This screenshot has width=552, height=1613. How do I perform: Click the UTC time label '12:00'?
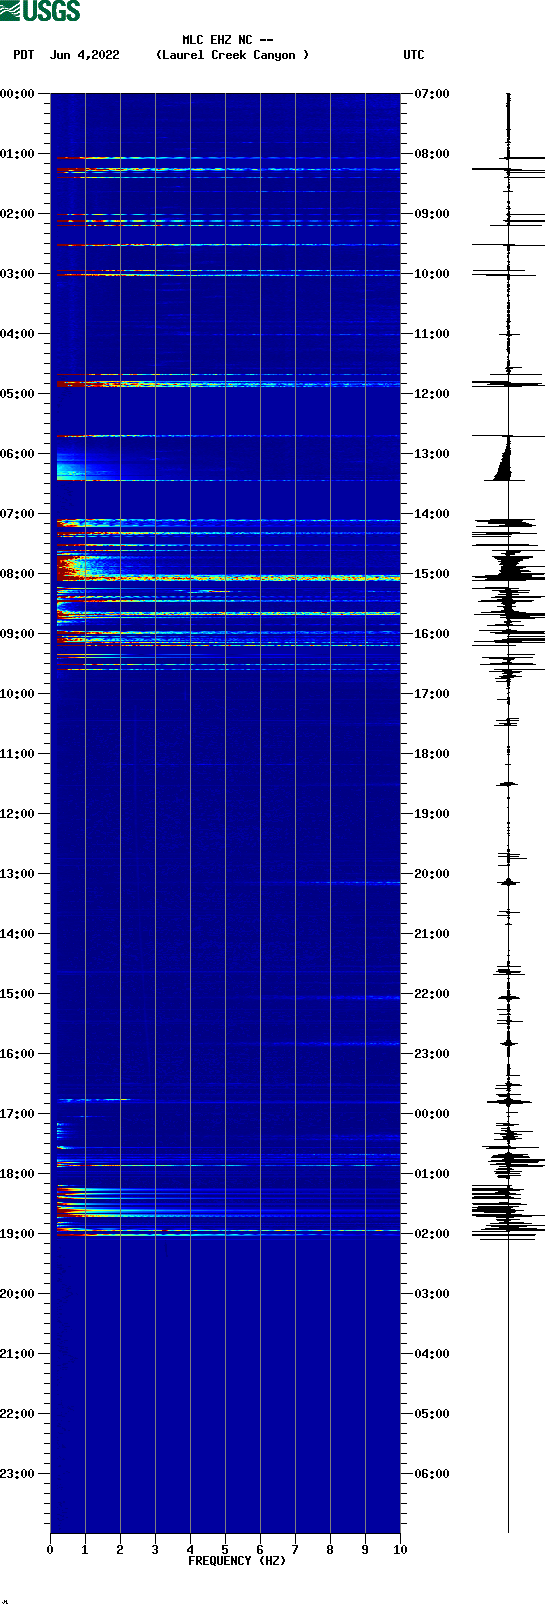[x=432, y=394]
